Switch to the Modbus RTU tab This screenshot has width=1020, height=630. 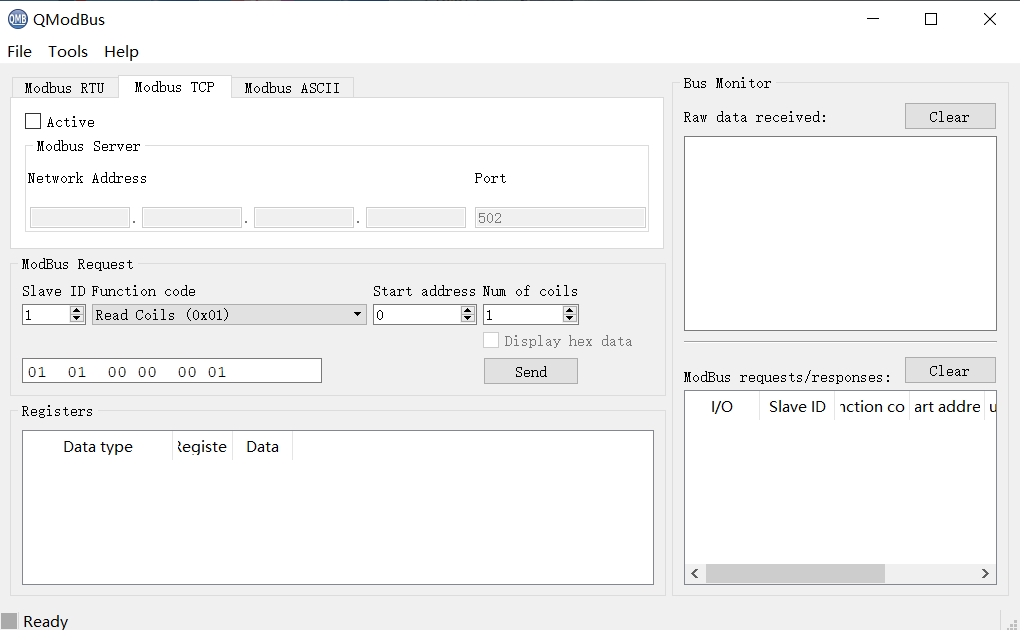pyautogui.click(x=64, y=88)
